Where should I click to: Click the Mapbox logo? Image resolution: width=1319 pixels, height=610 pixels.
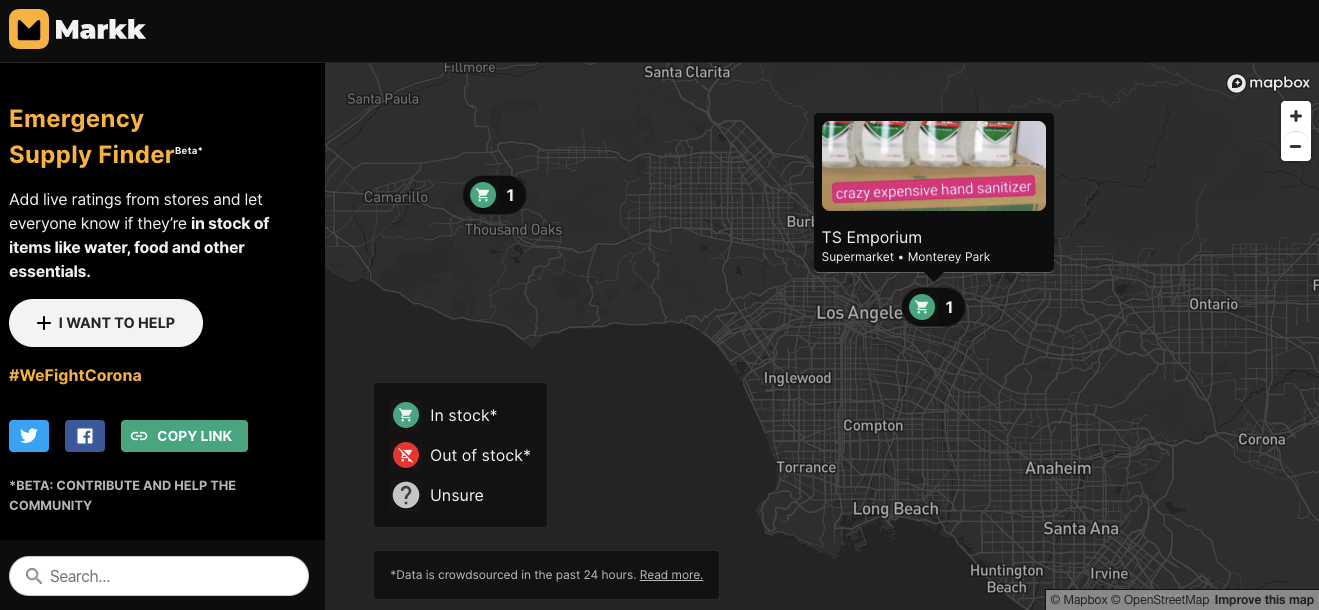[x=1268, y=83]
